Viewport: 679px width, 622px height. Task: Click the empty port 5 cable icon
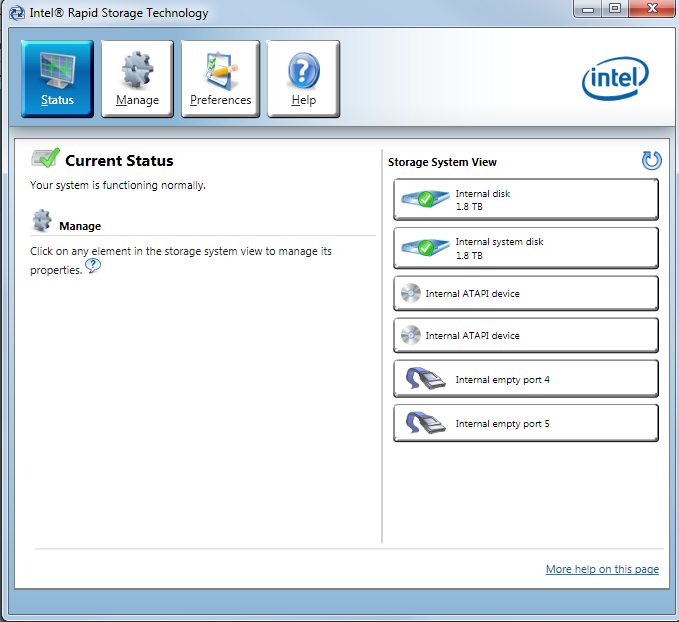(x=425, y=422)
